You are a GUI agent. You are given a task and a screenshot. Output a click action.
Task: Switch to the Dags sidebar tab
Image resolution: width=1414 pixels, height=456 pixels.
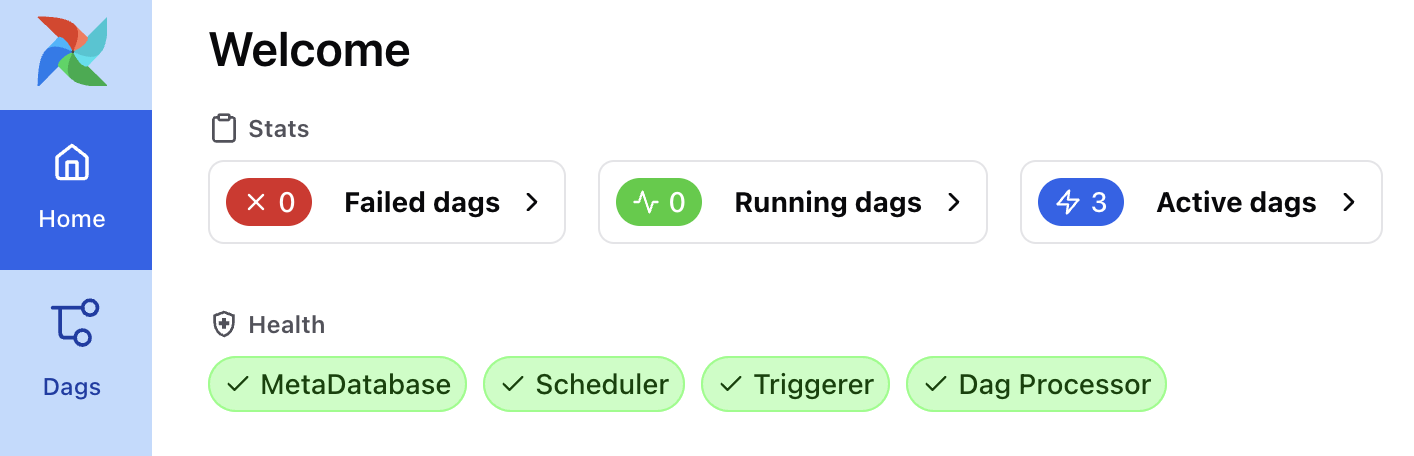72,350
